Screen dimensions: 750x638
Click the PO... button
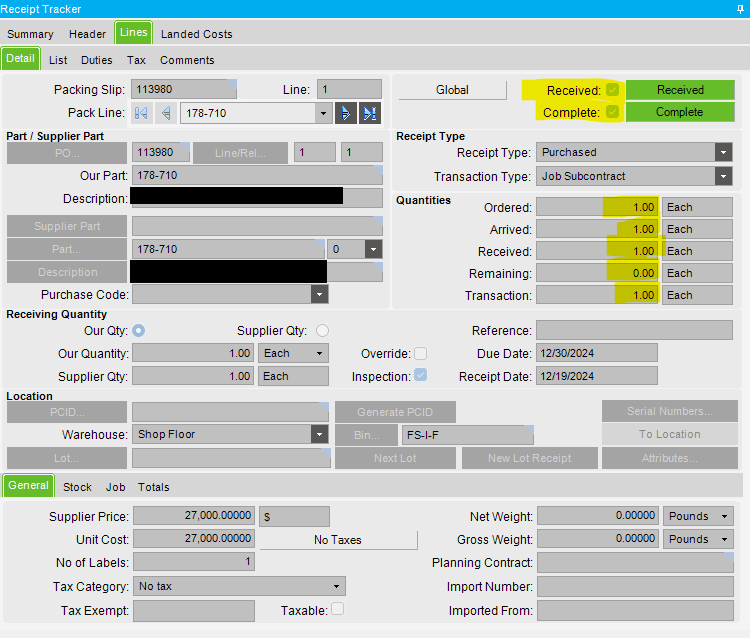(67, 153)
